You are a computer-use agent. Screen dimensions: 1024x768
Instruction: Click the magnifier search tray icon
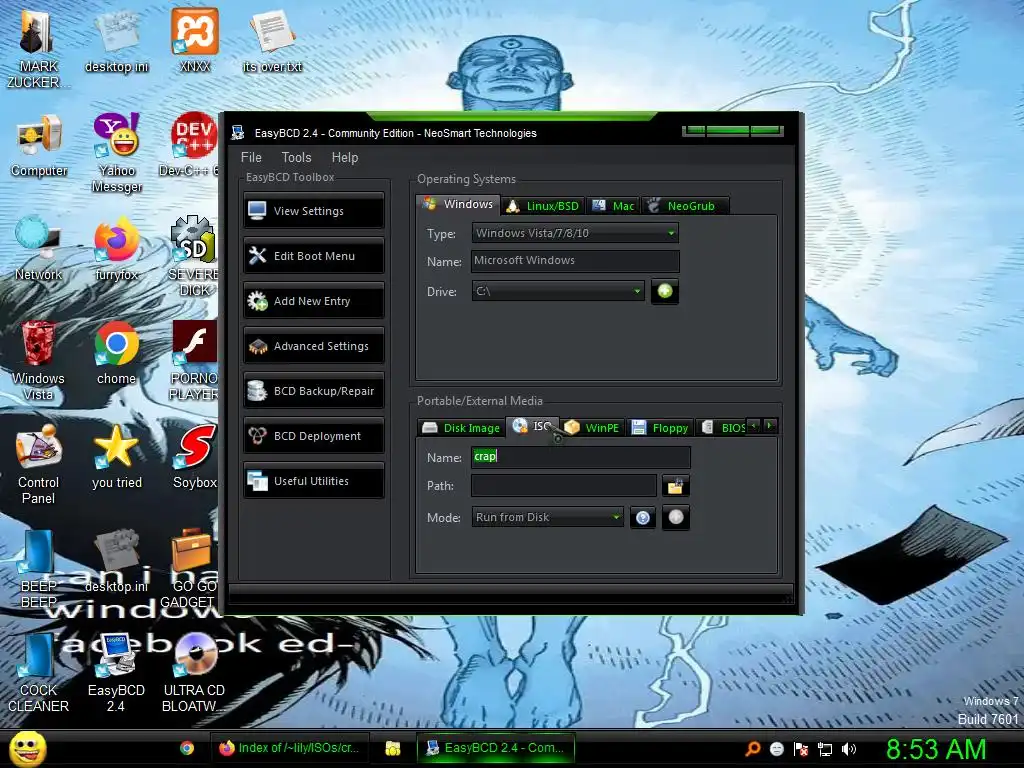753,749
